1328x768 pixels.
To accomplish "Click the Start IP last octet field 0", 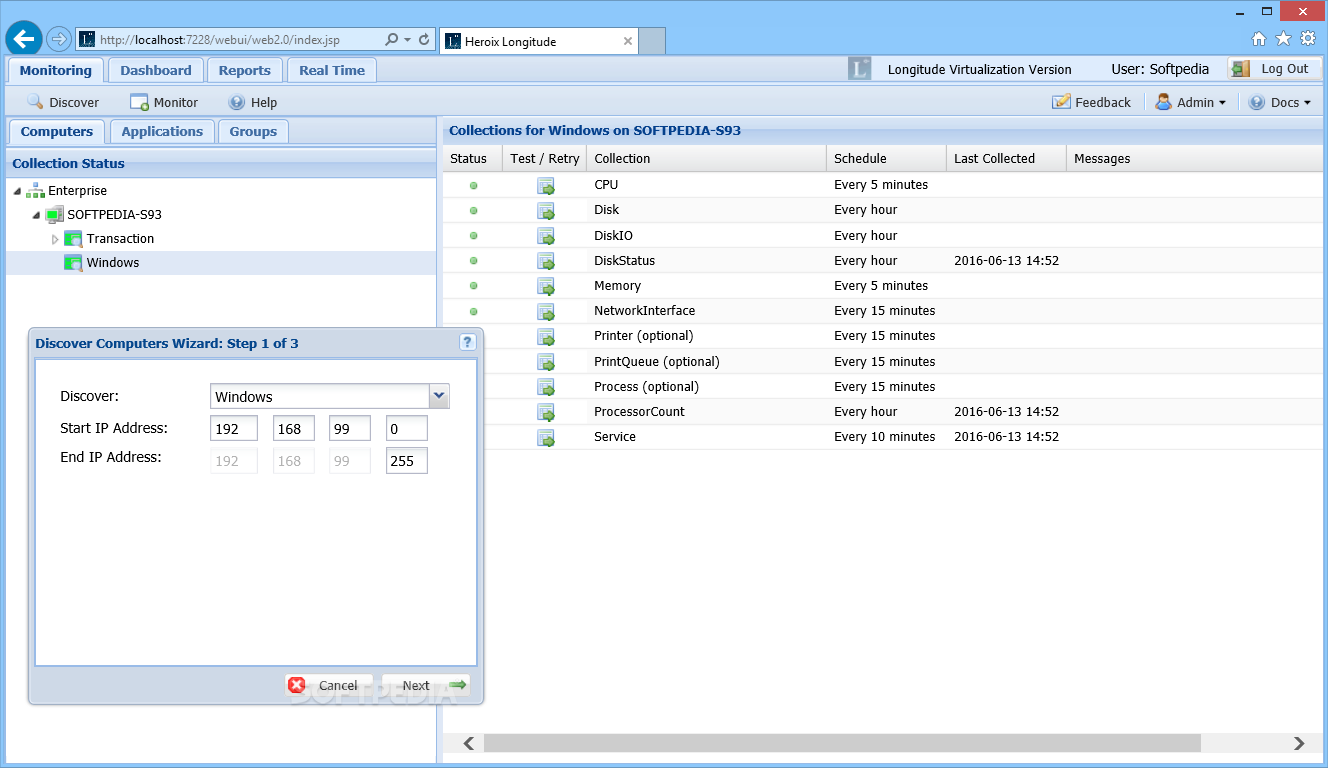I will [x=407, y=428].
